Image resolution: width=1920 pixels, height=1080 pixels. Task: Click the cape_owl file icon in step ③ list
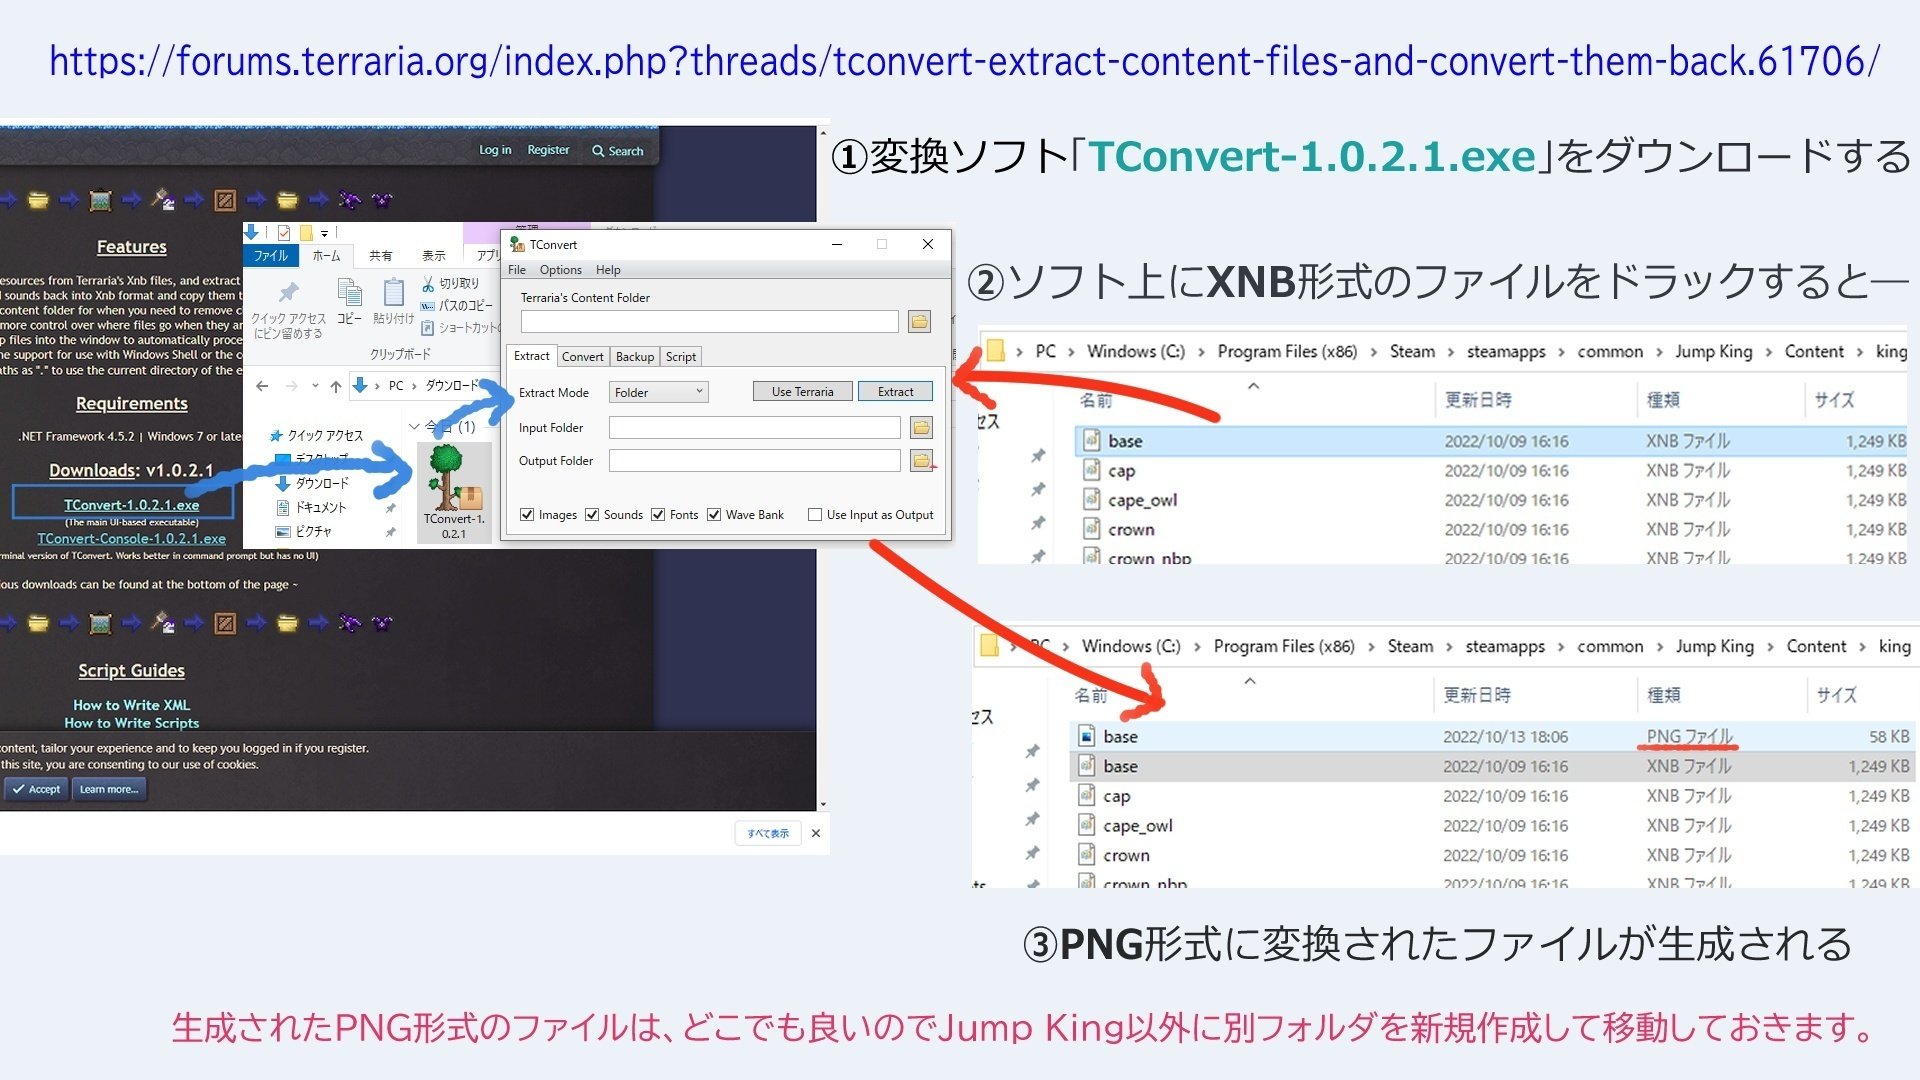pos(1087,825)
